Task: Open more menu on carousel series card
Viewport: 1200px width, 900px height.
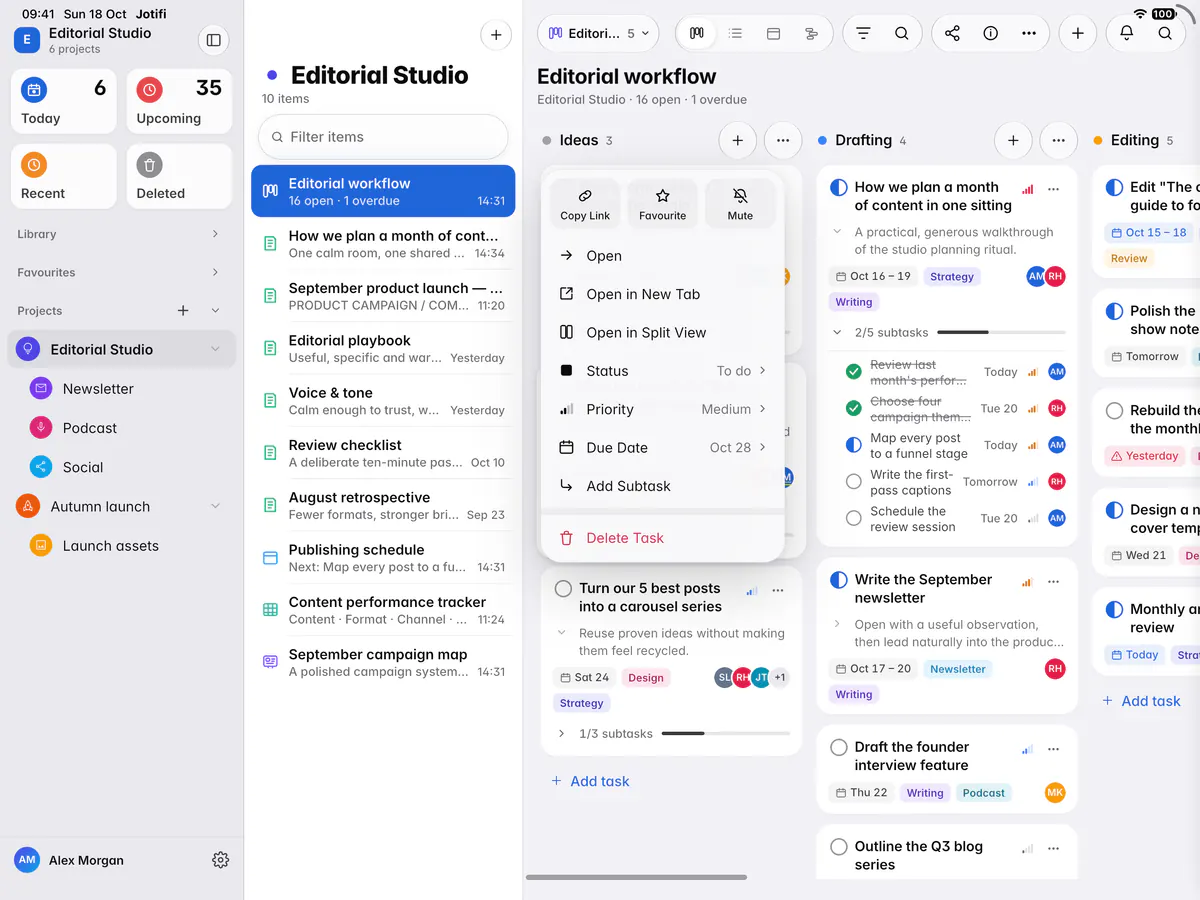Action: click(x=778, y=590)
